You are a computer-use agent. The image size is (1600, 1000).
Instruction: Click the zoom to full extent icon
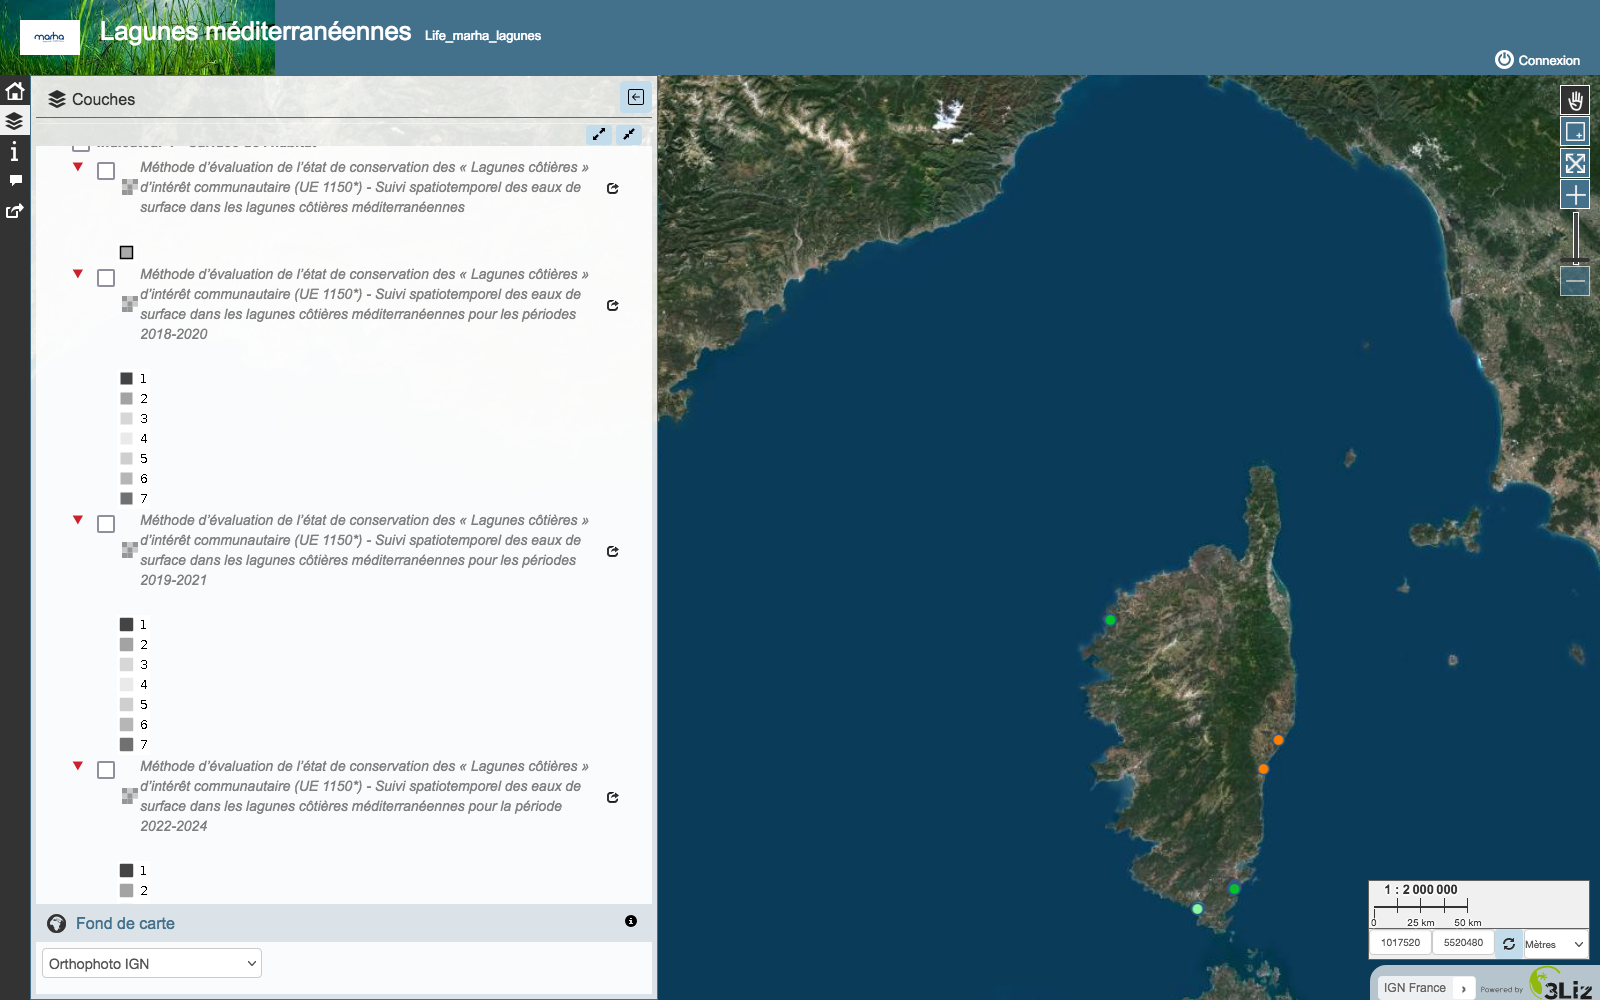coord(1573,160)
